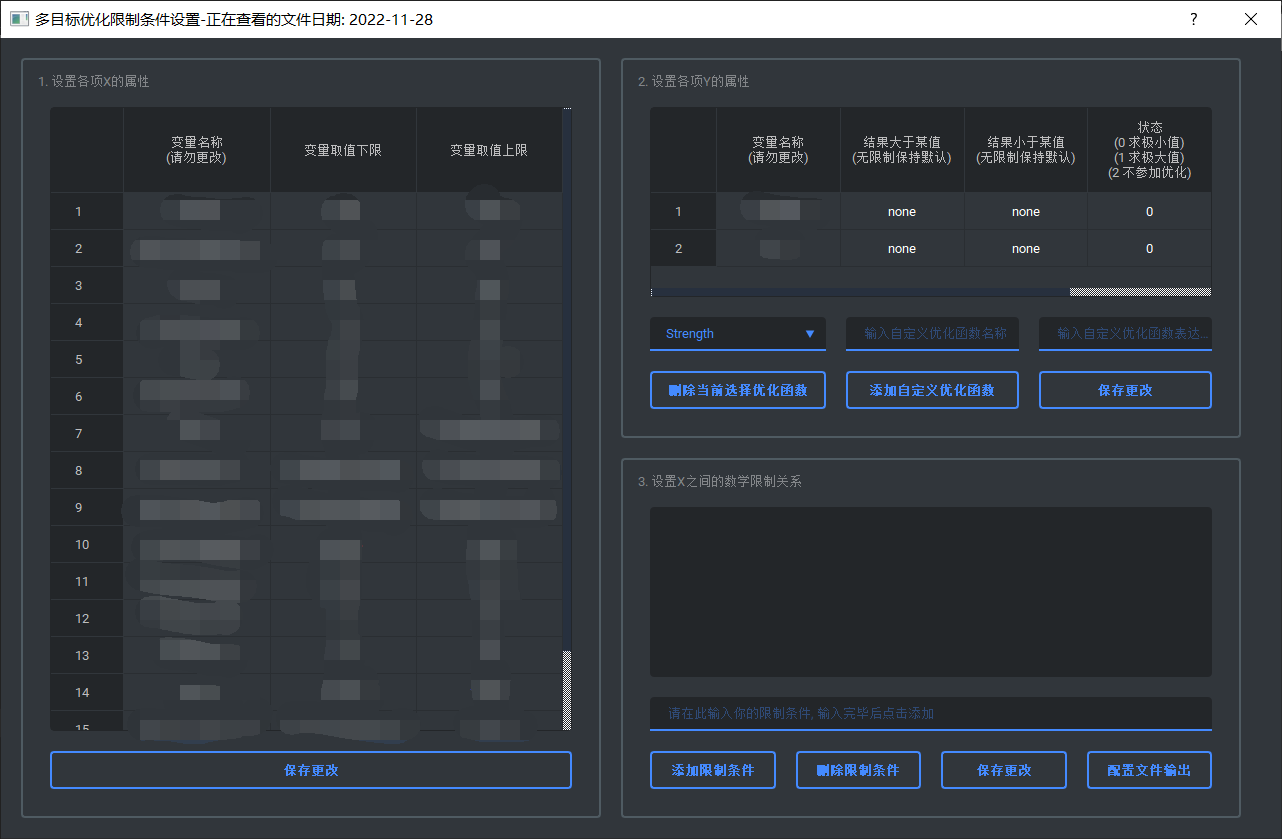Viewport: 1282px width, 839px height.
Task: Select row 1 header in X table
Action: coord(87,211)
